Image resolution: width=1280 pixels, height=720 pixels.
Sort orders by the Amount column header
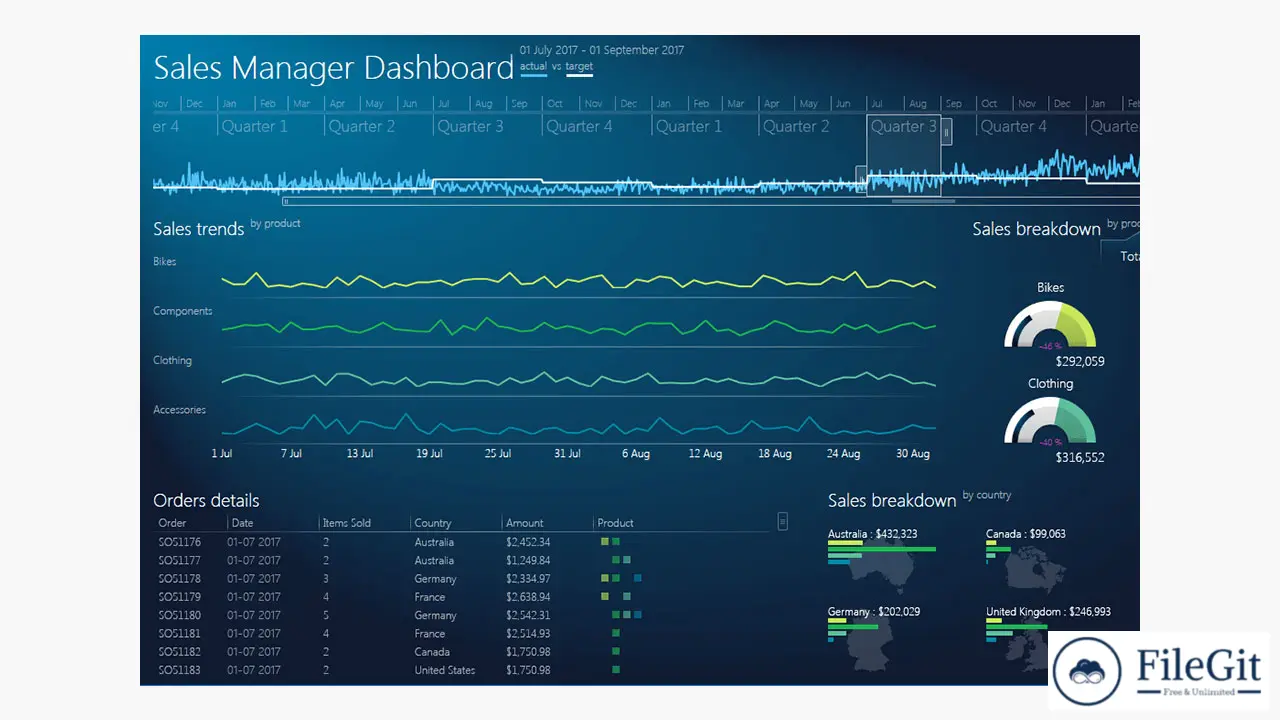click(x=525, y=523)
